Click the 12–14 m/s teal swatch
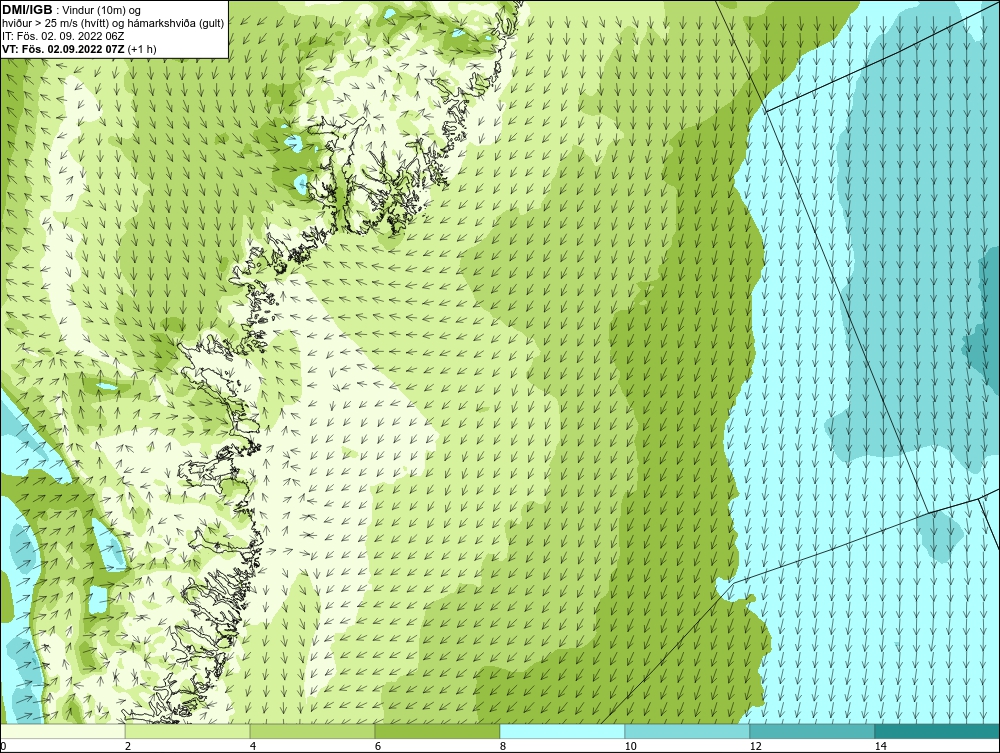1000x753 pixels. (x=812, y=731)
